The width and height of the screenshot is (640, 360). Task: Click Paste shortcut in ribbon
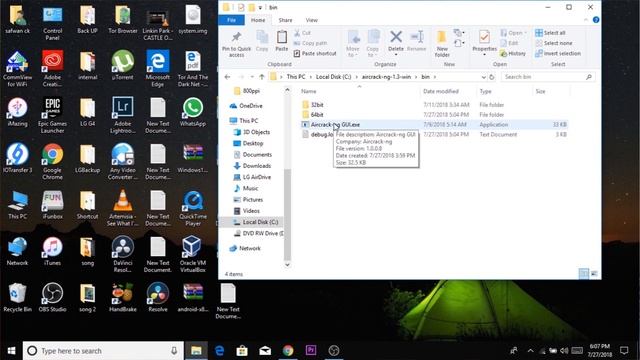pyautogui.click(x=315, y=53)
